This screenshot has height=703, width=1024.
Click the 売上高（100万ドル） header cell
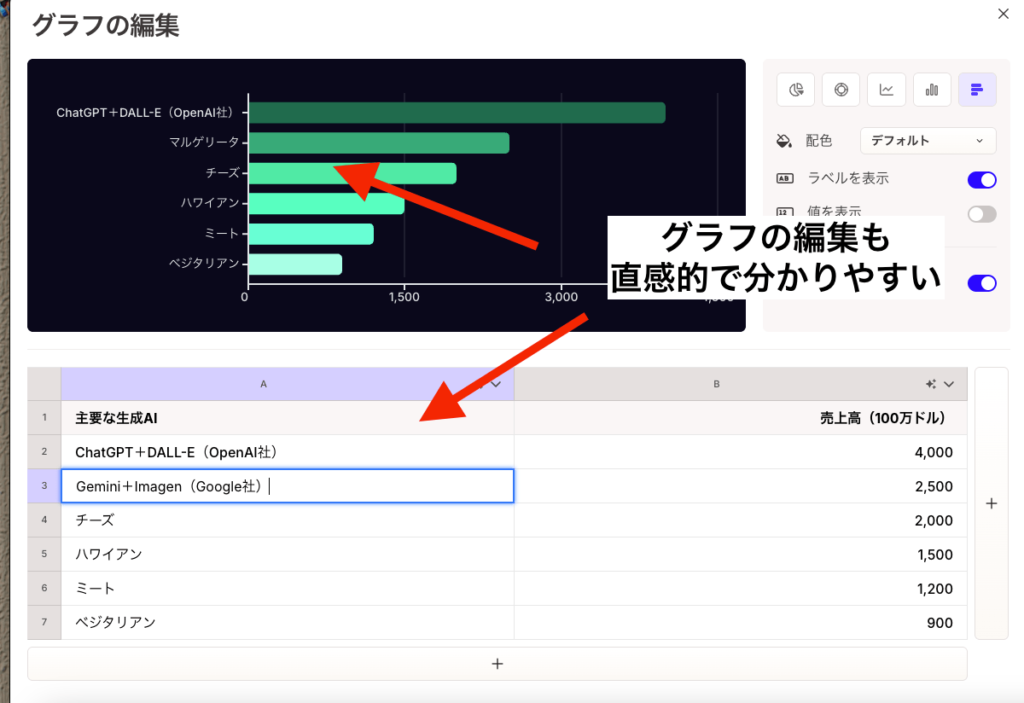(x=741, y=417)
